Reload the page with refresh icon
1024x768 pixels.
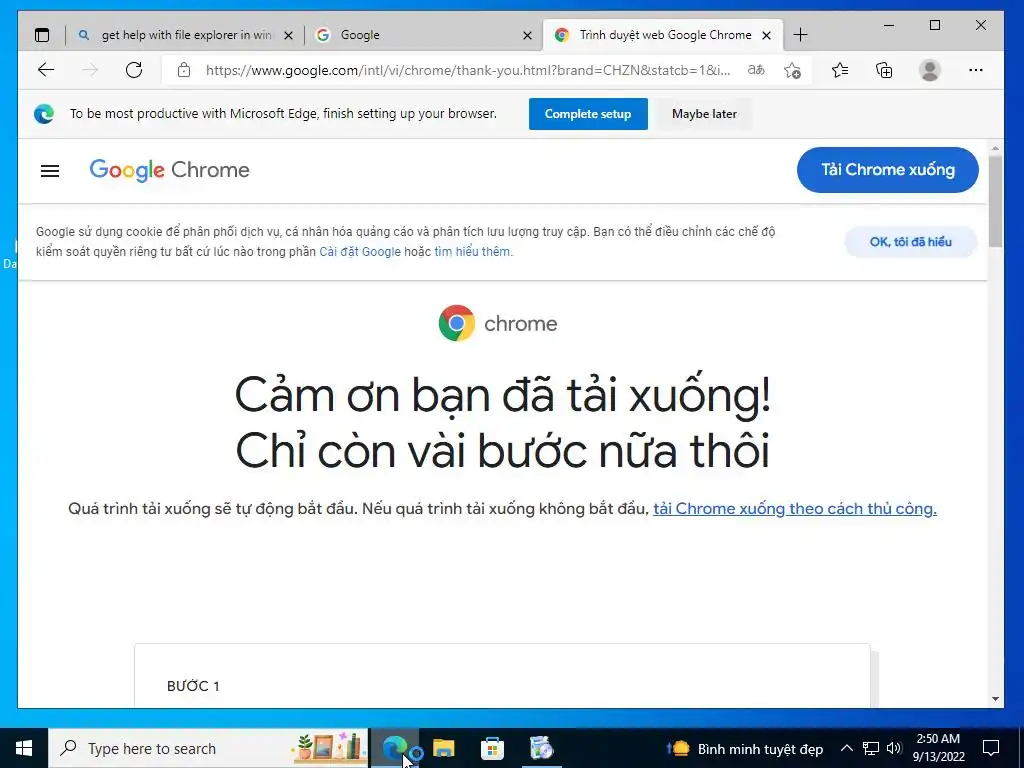click(134, 70)
